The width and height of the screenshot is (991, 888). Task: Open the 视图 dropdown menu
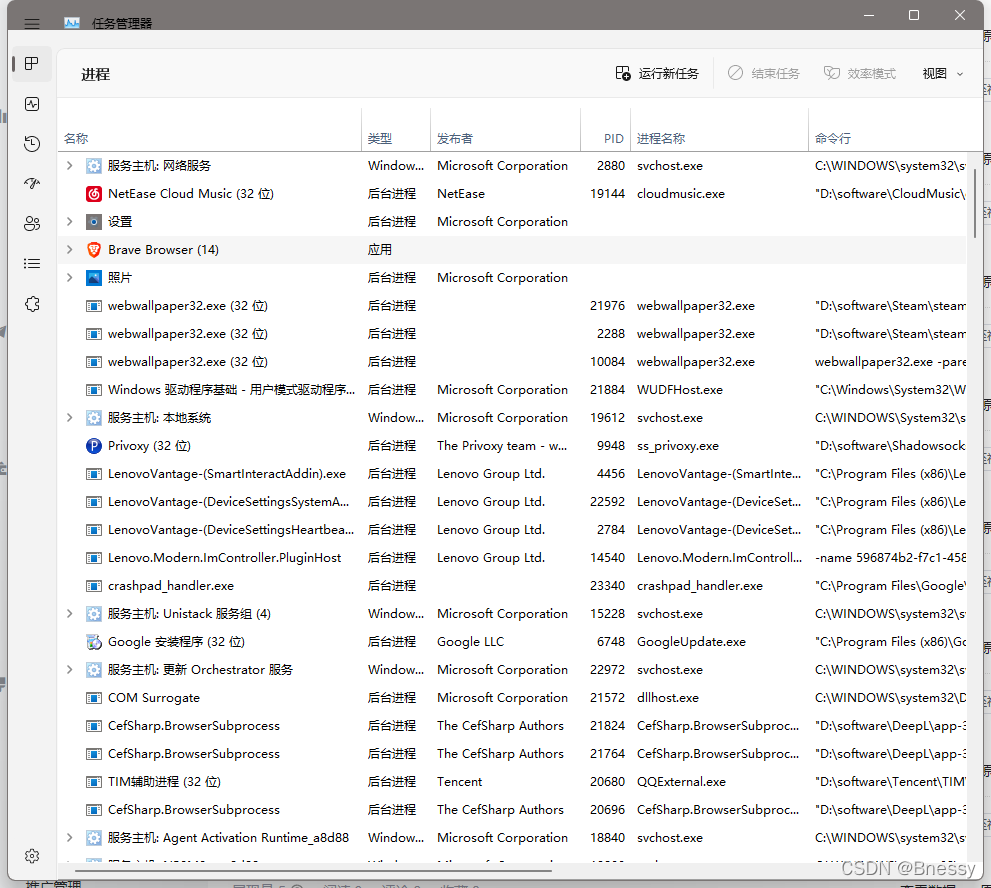pyautogui.click(x=942, y=74)
